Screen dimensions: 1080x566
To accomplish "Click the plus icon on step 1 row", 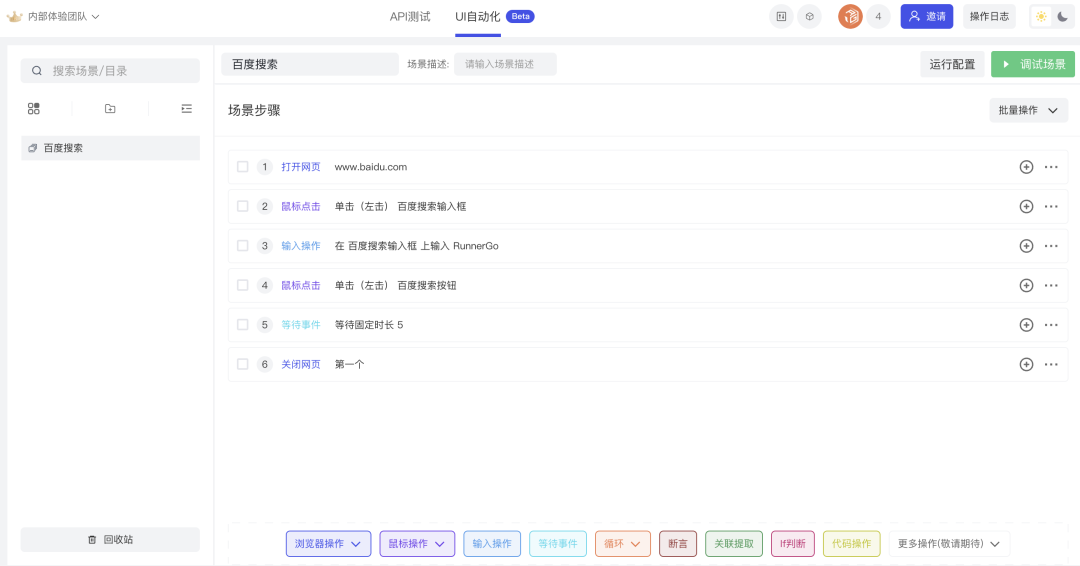I will point(1026,167).
